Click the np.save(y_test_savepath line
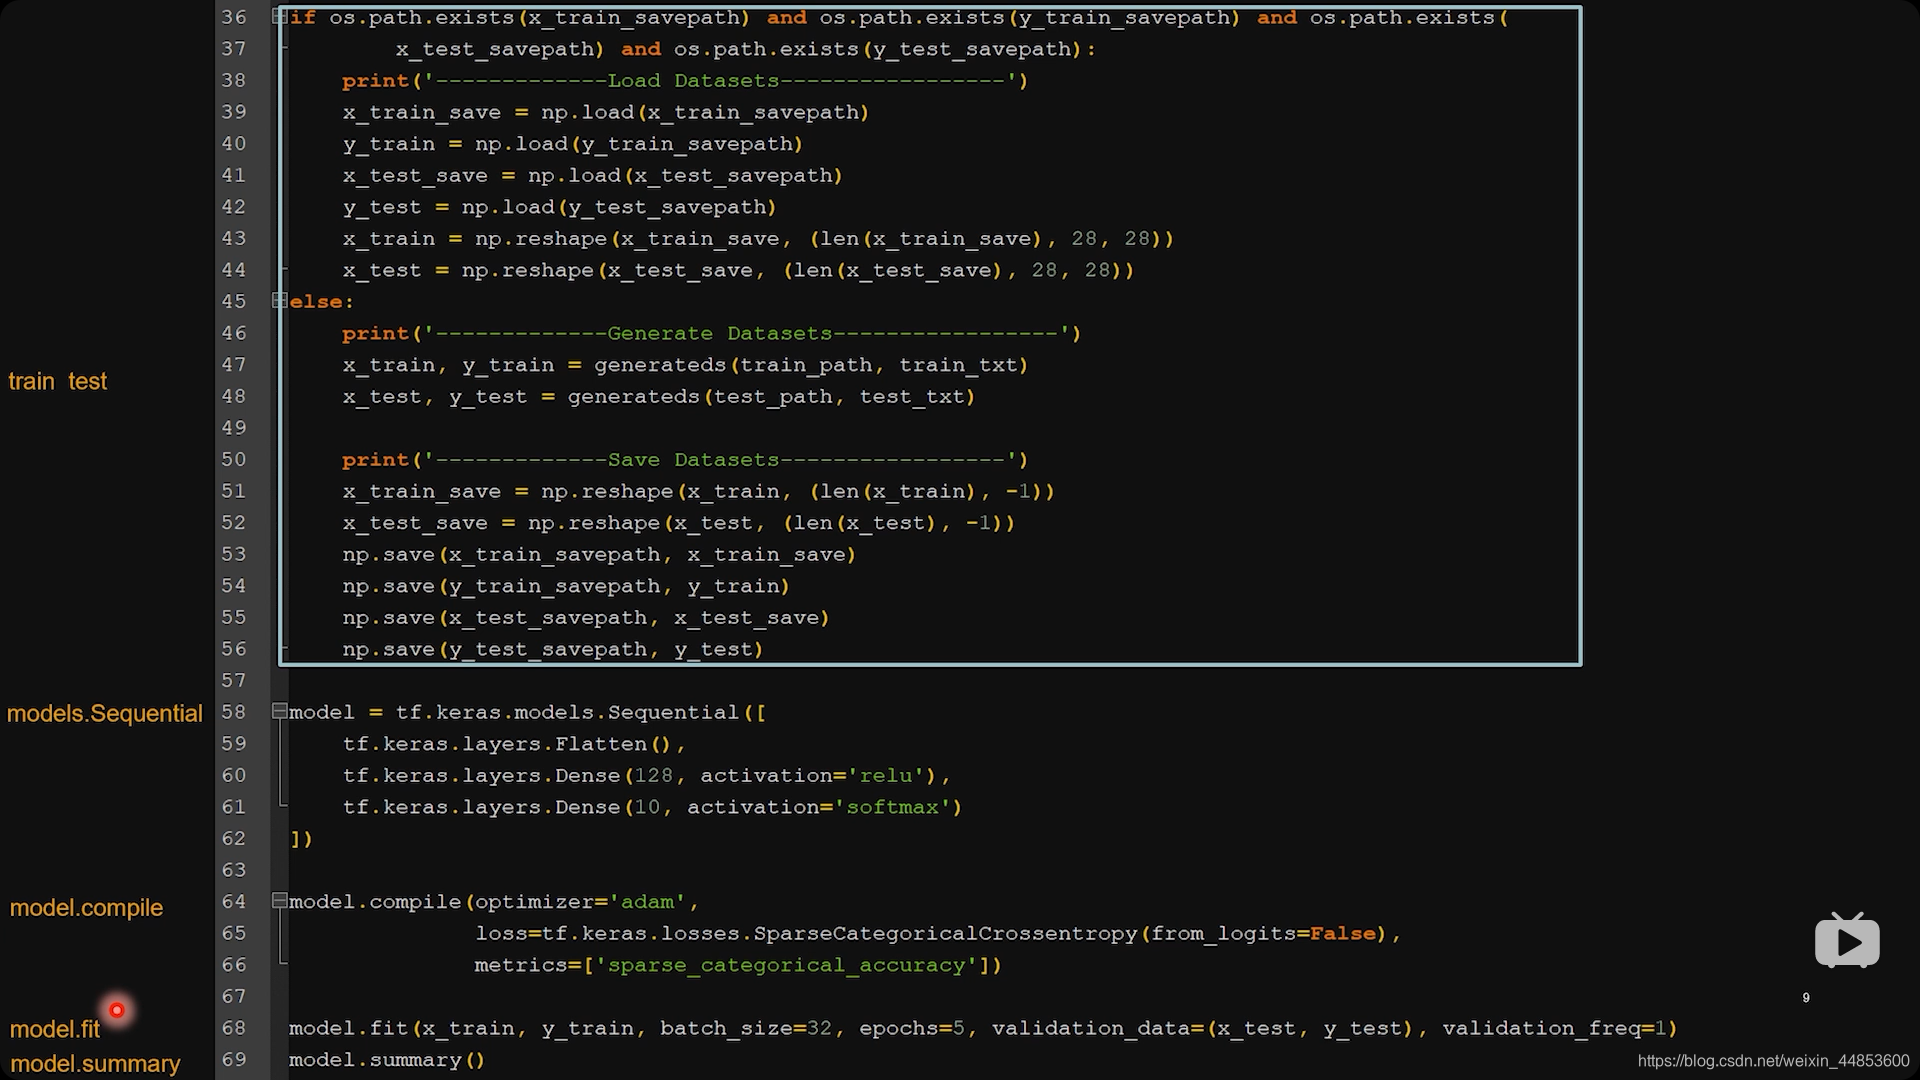 (553, 649)
